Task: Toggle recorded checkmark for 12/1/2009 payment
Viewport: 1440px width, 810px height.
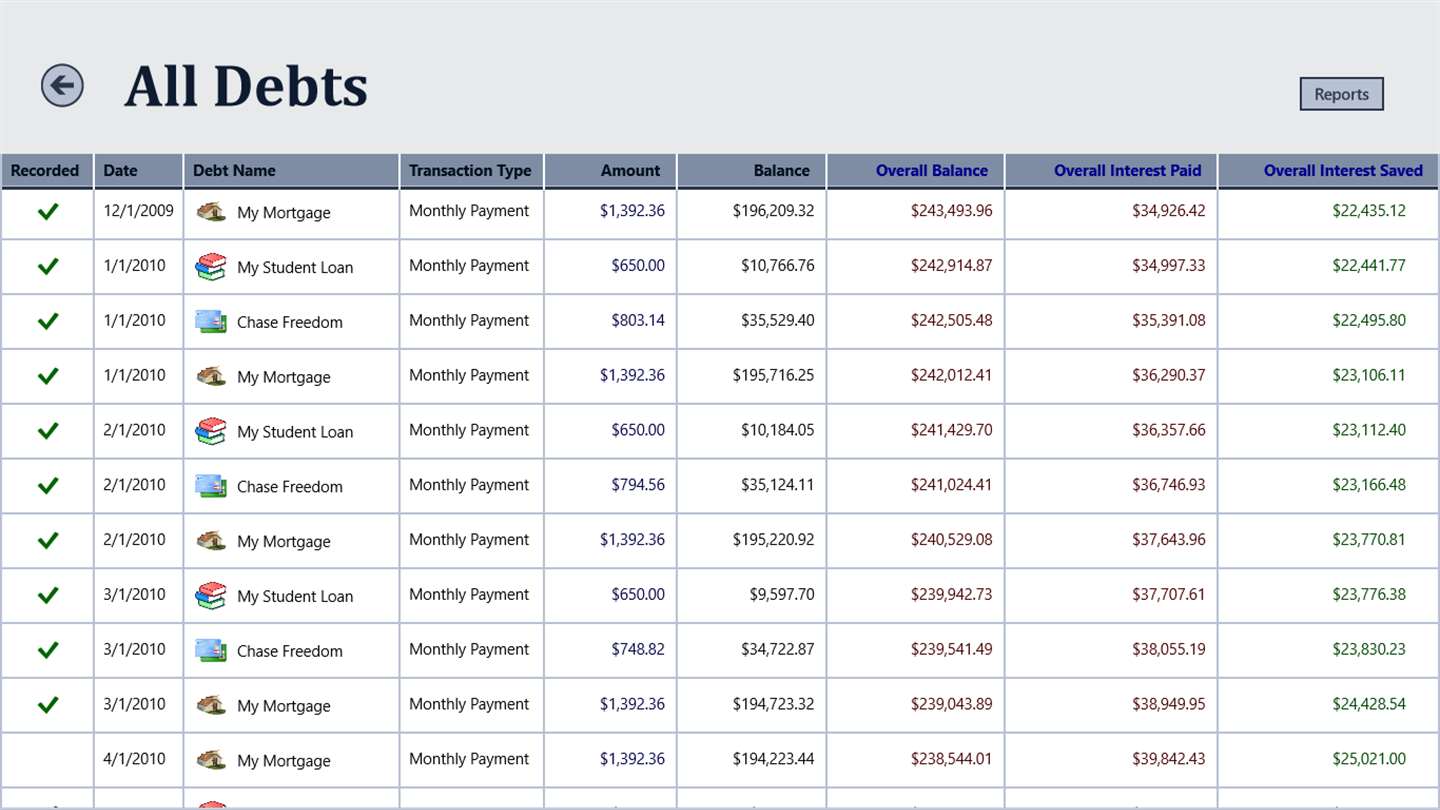Action: pyautogui.click(x=48, y=212)
